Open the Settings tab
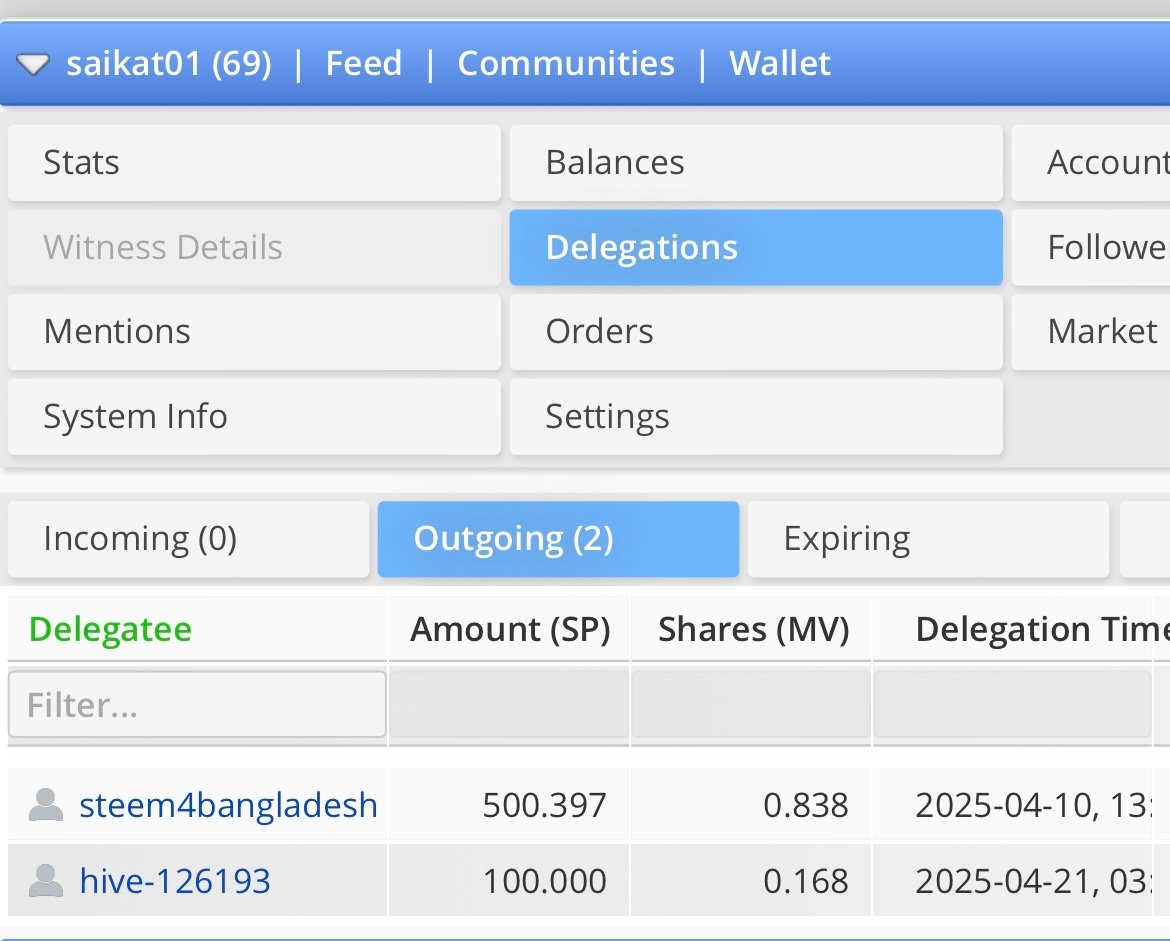This screenshot has height=941, width=1170. coord(756,416)
